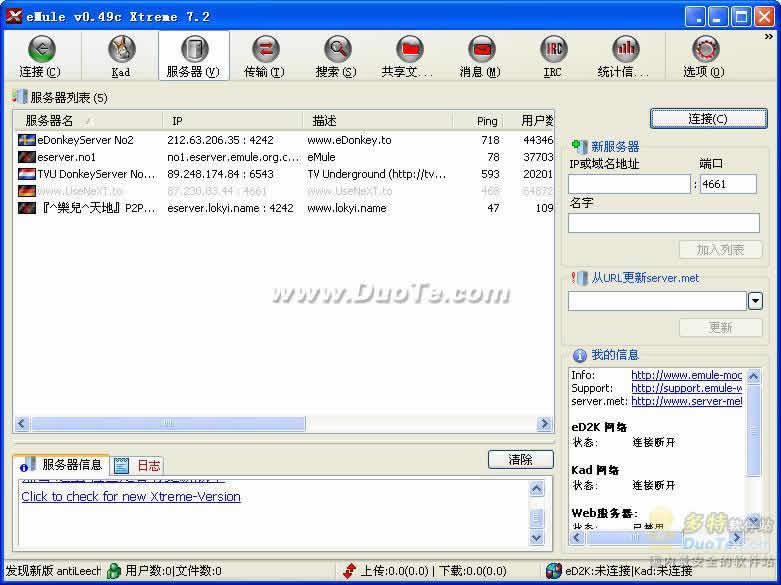Click the users icon in status bar
Screen dimensions: 781x585
[114, 571]
